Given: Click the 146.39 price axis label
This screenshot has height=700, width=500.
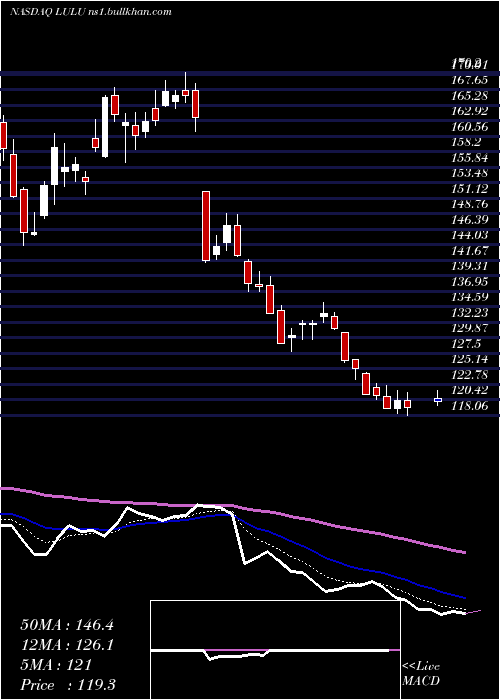Looking at the screenshot, I should coord(470,219).
